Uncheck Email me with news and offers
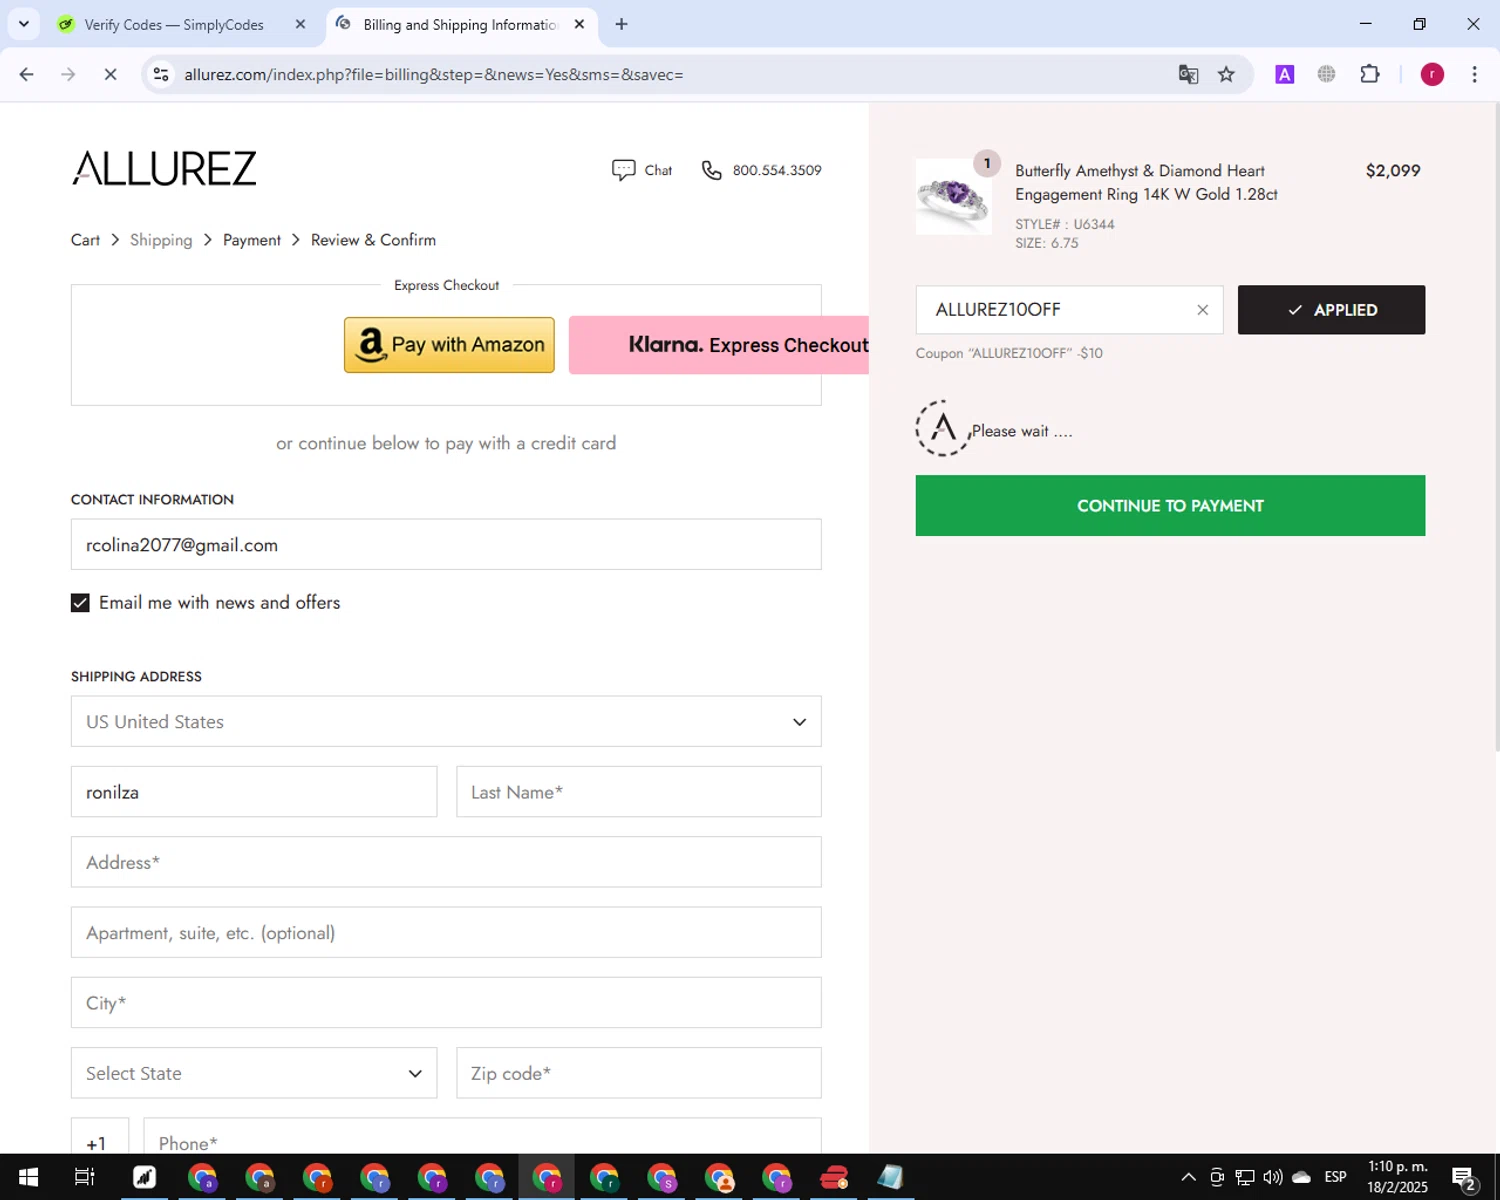The image size is (1500, 1200). click(x=80, y=603)
